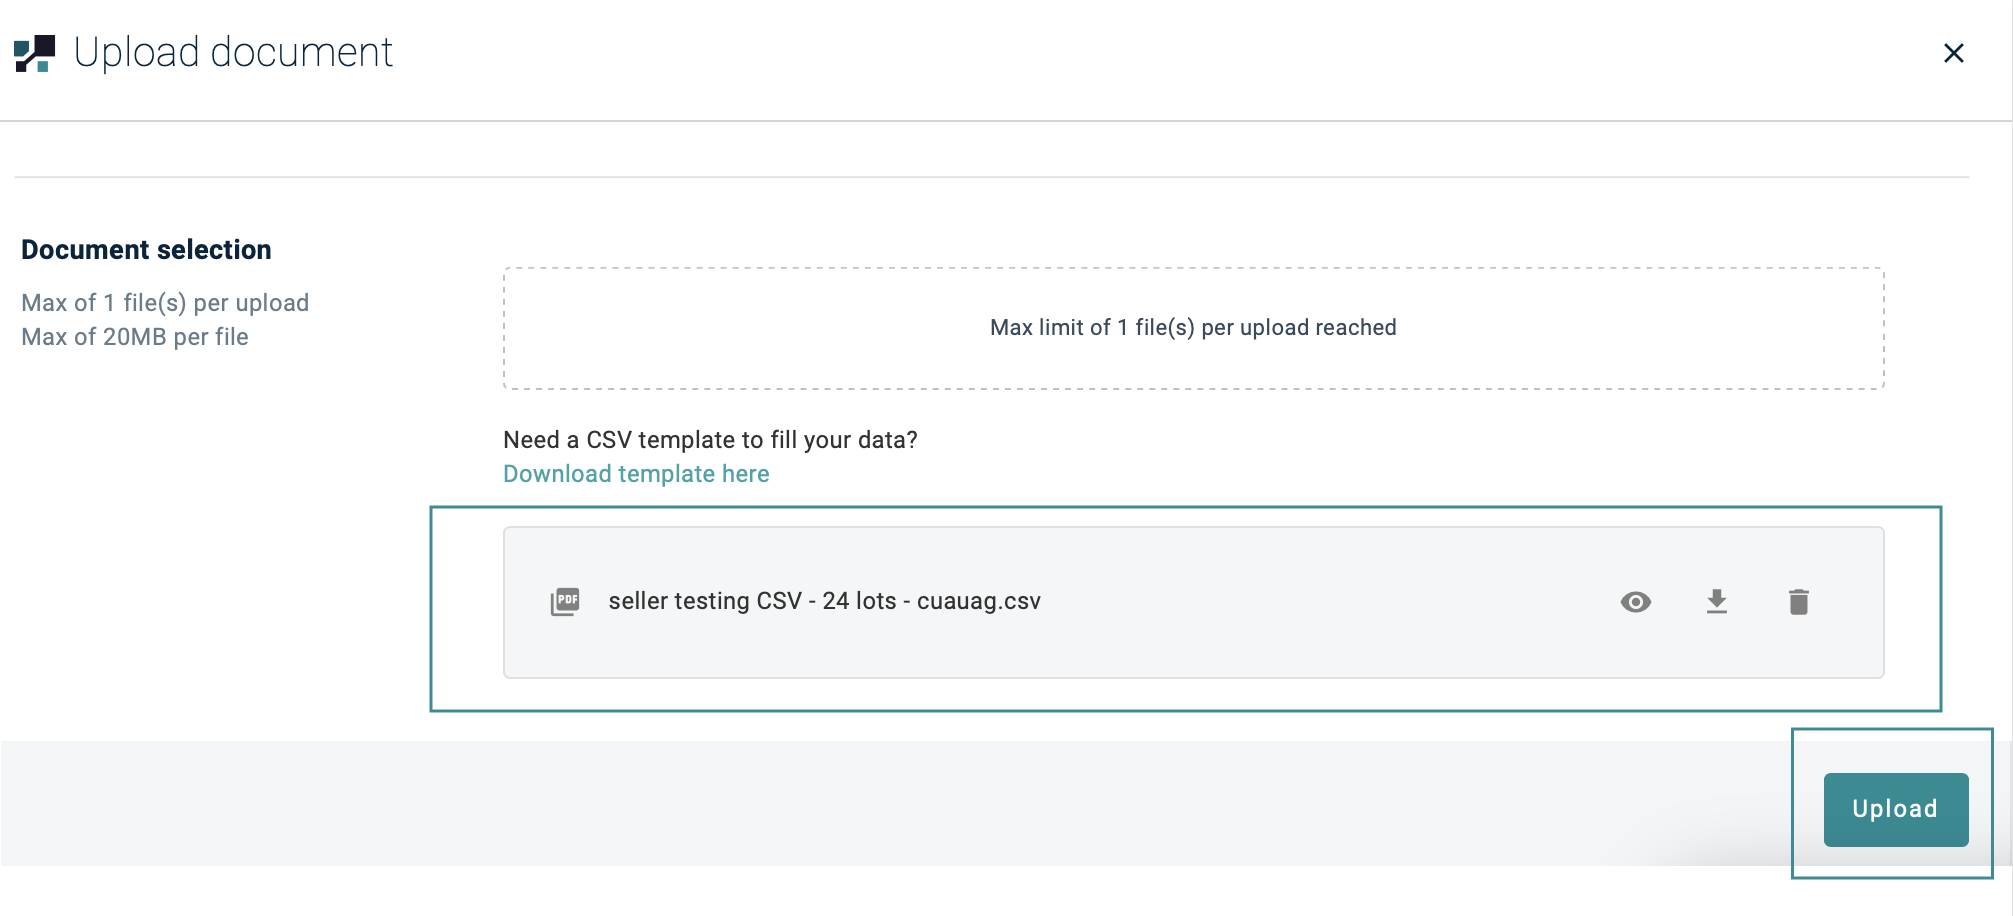Preview the uploaded CSV with eye icon

[1635, 602]
